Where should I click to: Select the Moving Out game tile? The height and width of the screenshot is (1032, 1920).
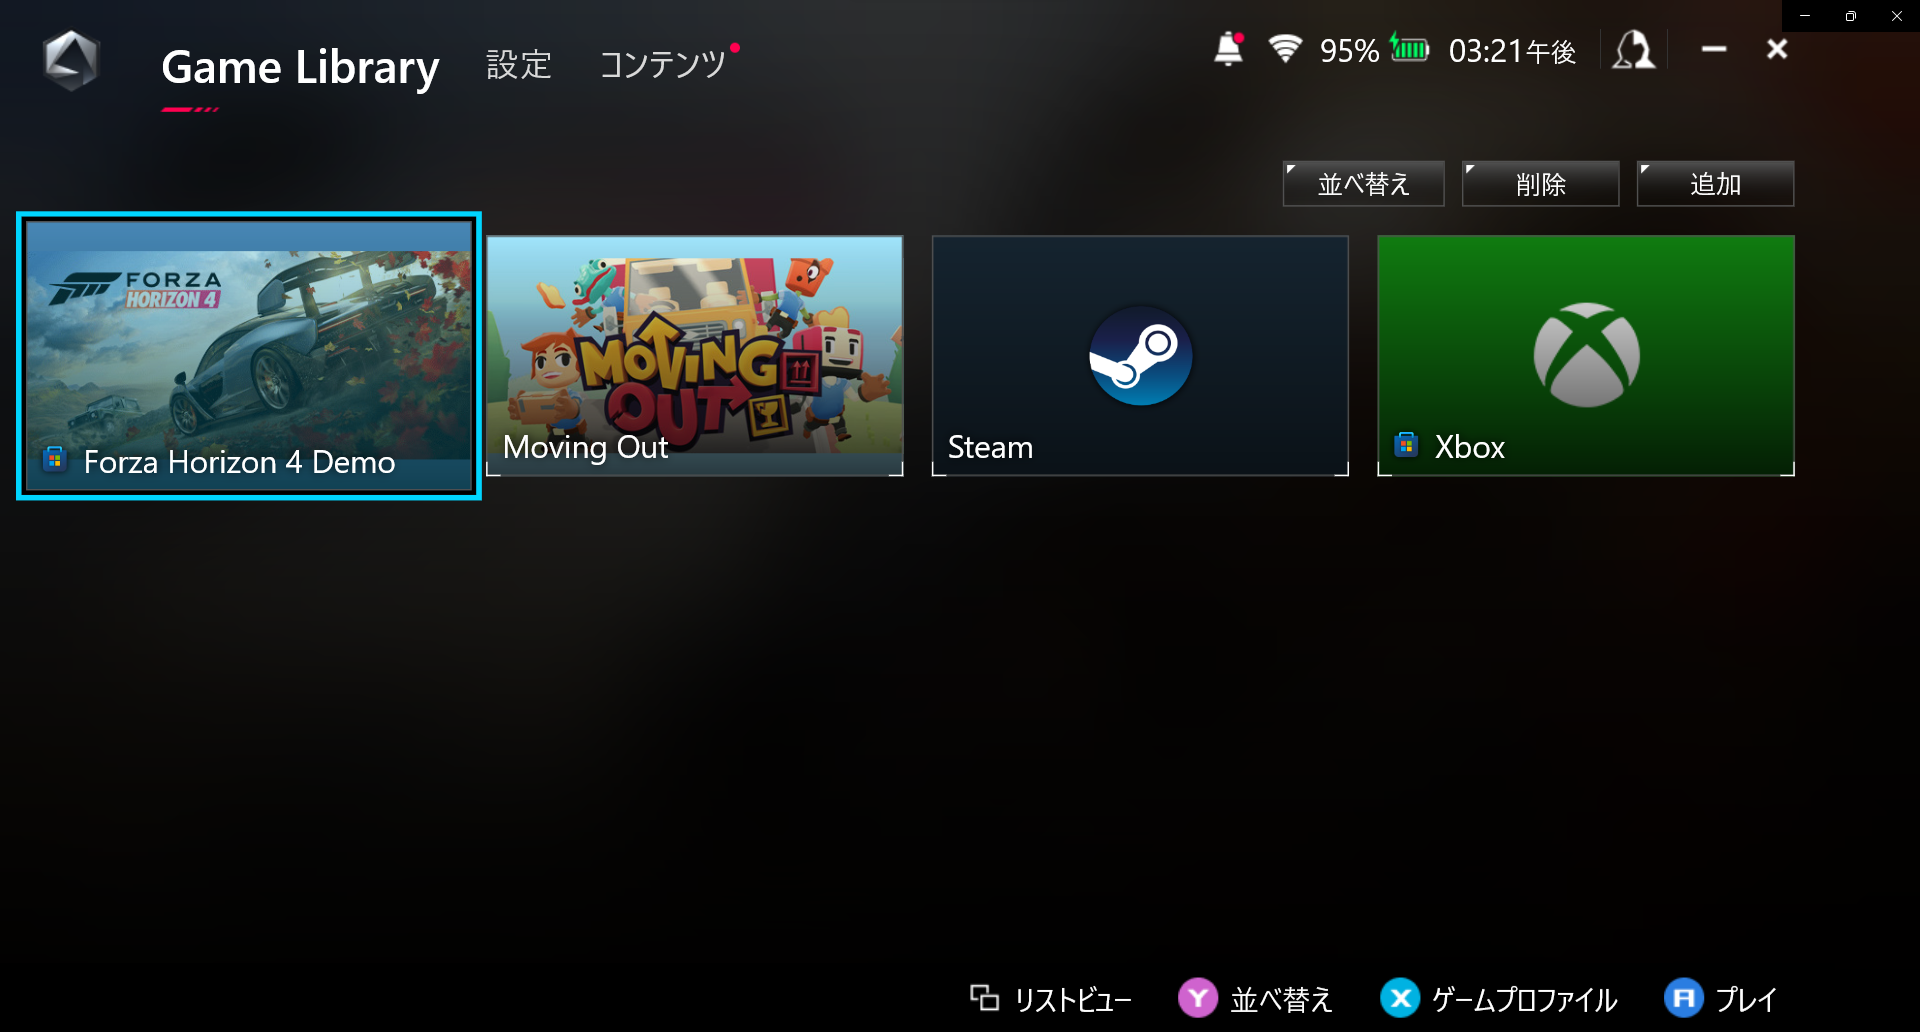(x=695, y=356)
